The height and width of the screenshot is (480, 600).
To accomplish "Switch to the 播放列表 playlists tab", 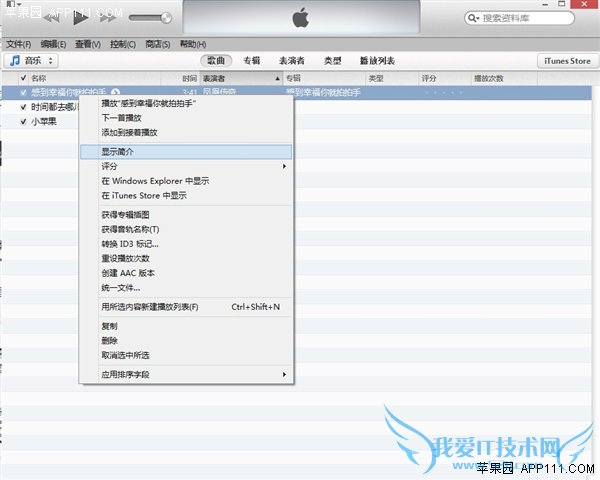I will pyautogui.click(x=377, y=60).
